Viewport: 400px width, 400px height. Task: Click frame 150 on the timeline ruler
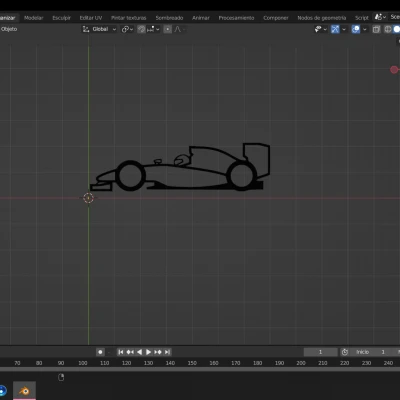192,363
